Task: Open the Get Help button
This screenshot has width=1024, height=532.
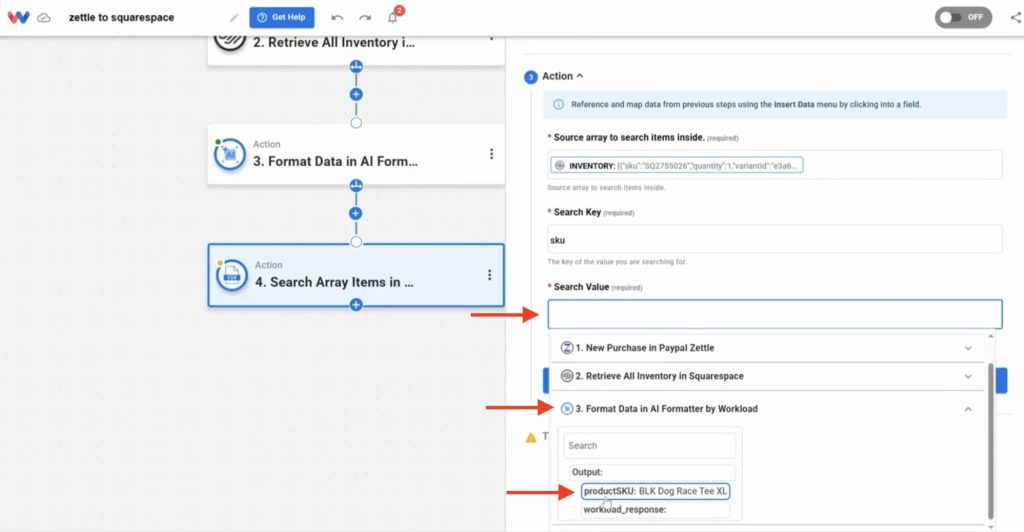Action: 281,18
